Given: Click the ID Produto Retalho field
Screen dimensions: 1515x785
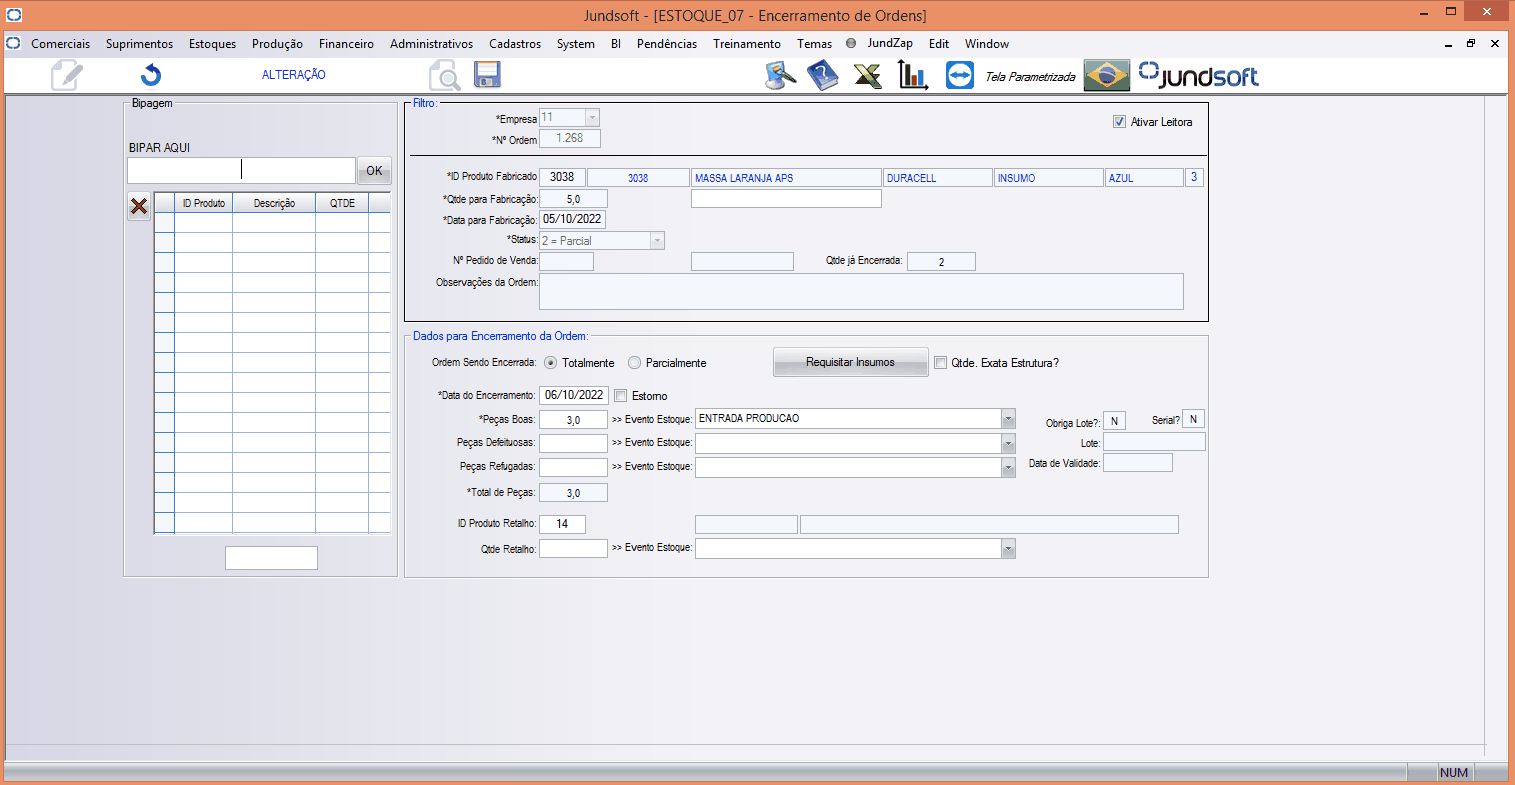Looking at the screenshot, I should click(x=562, y=524).
